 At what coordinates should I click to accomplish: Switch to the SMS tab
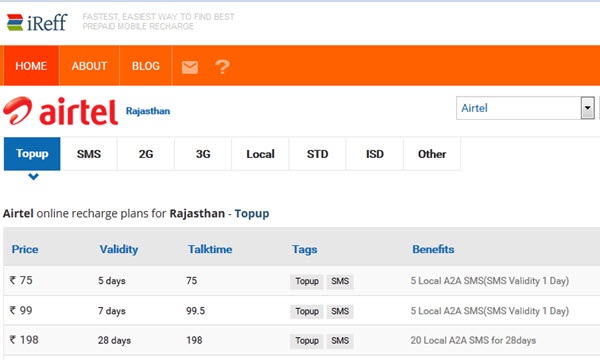[x=89, y=154]
